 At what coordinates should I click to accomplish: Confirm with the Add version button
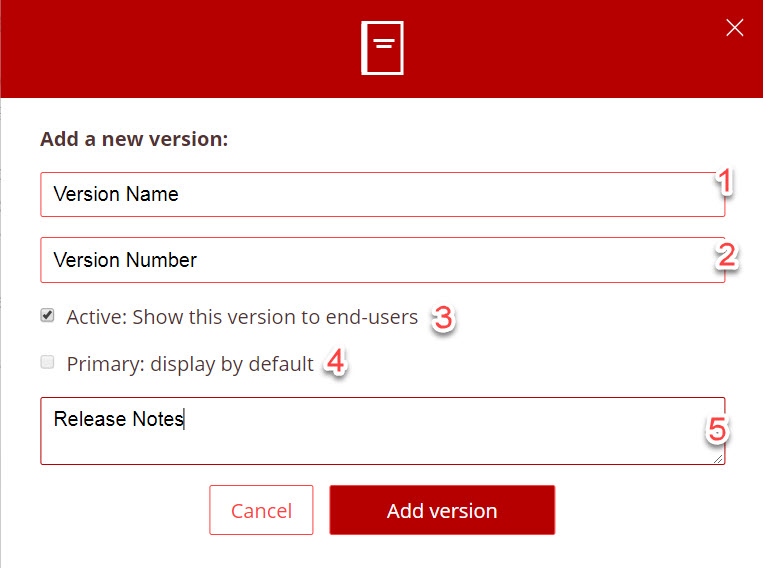[x=442, y=510]
